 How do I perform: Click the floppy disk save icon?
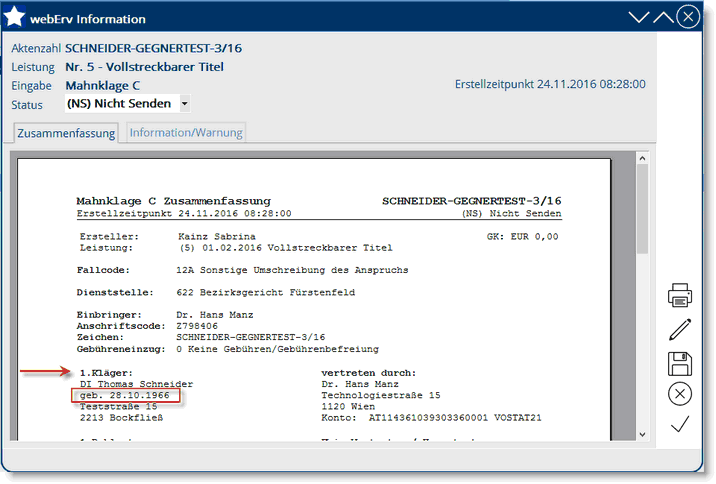(680, 364)
